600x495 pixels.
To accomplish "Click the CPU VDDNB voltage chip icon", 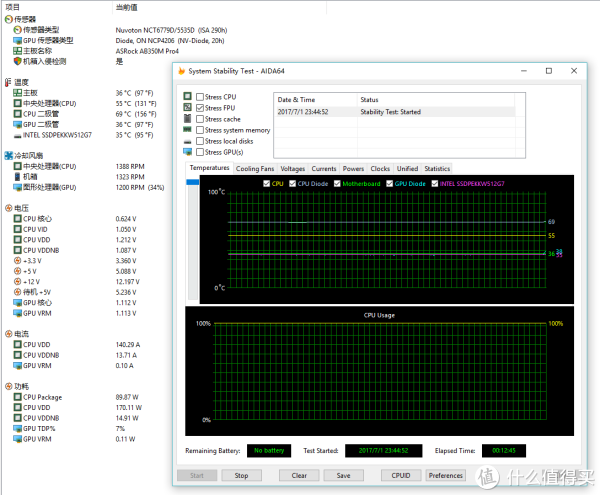I will [x=17, y=250].
